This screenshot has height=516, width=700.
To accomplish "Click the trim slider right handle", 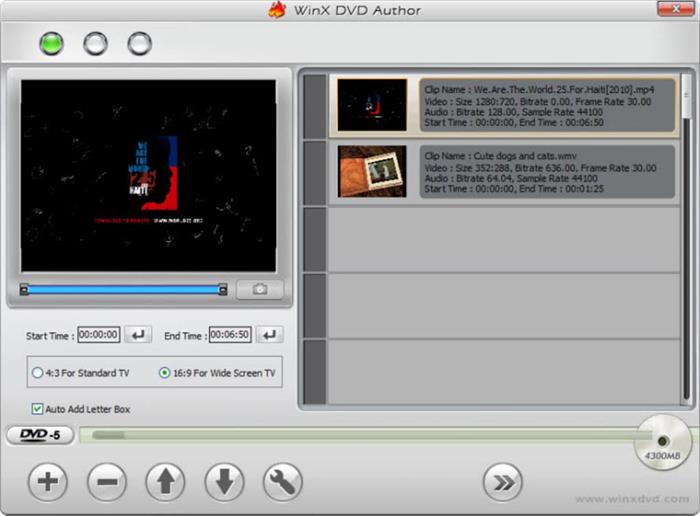I will coord(222,290).
